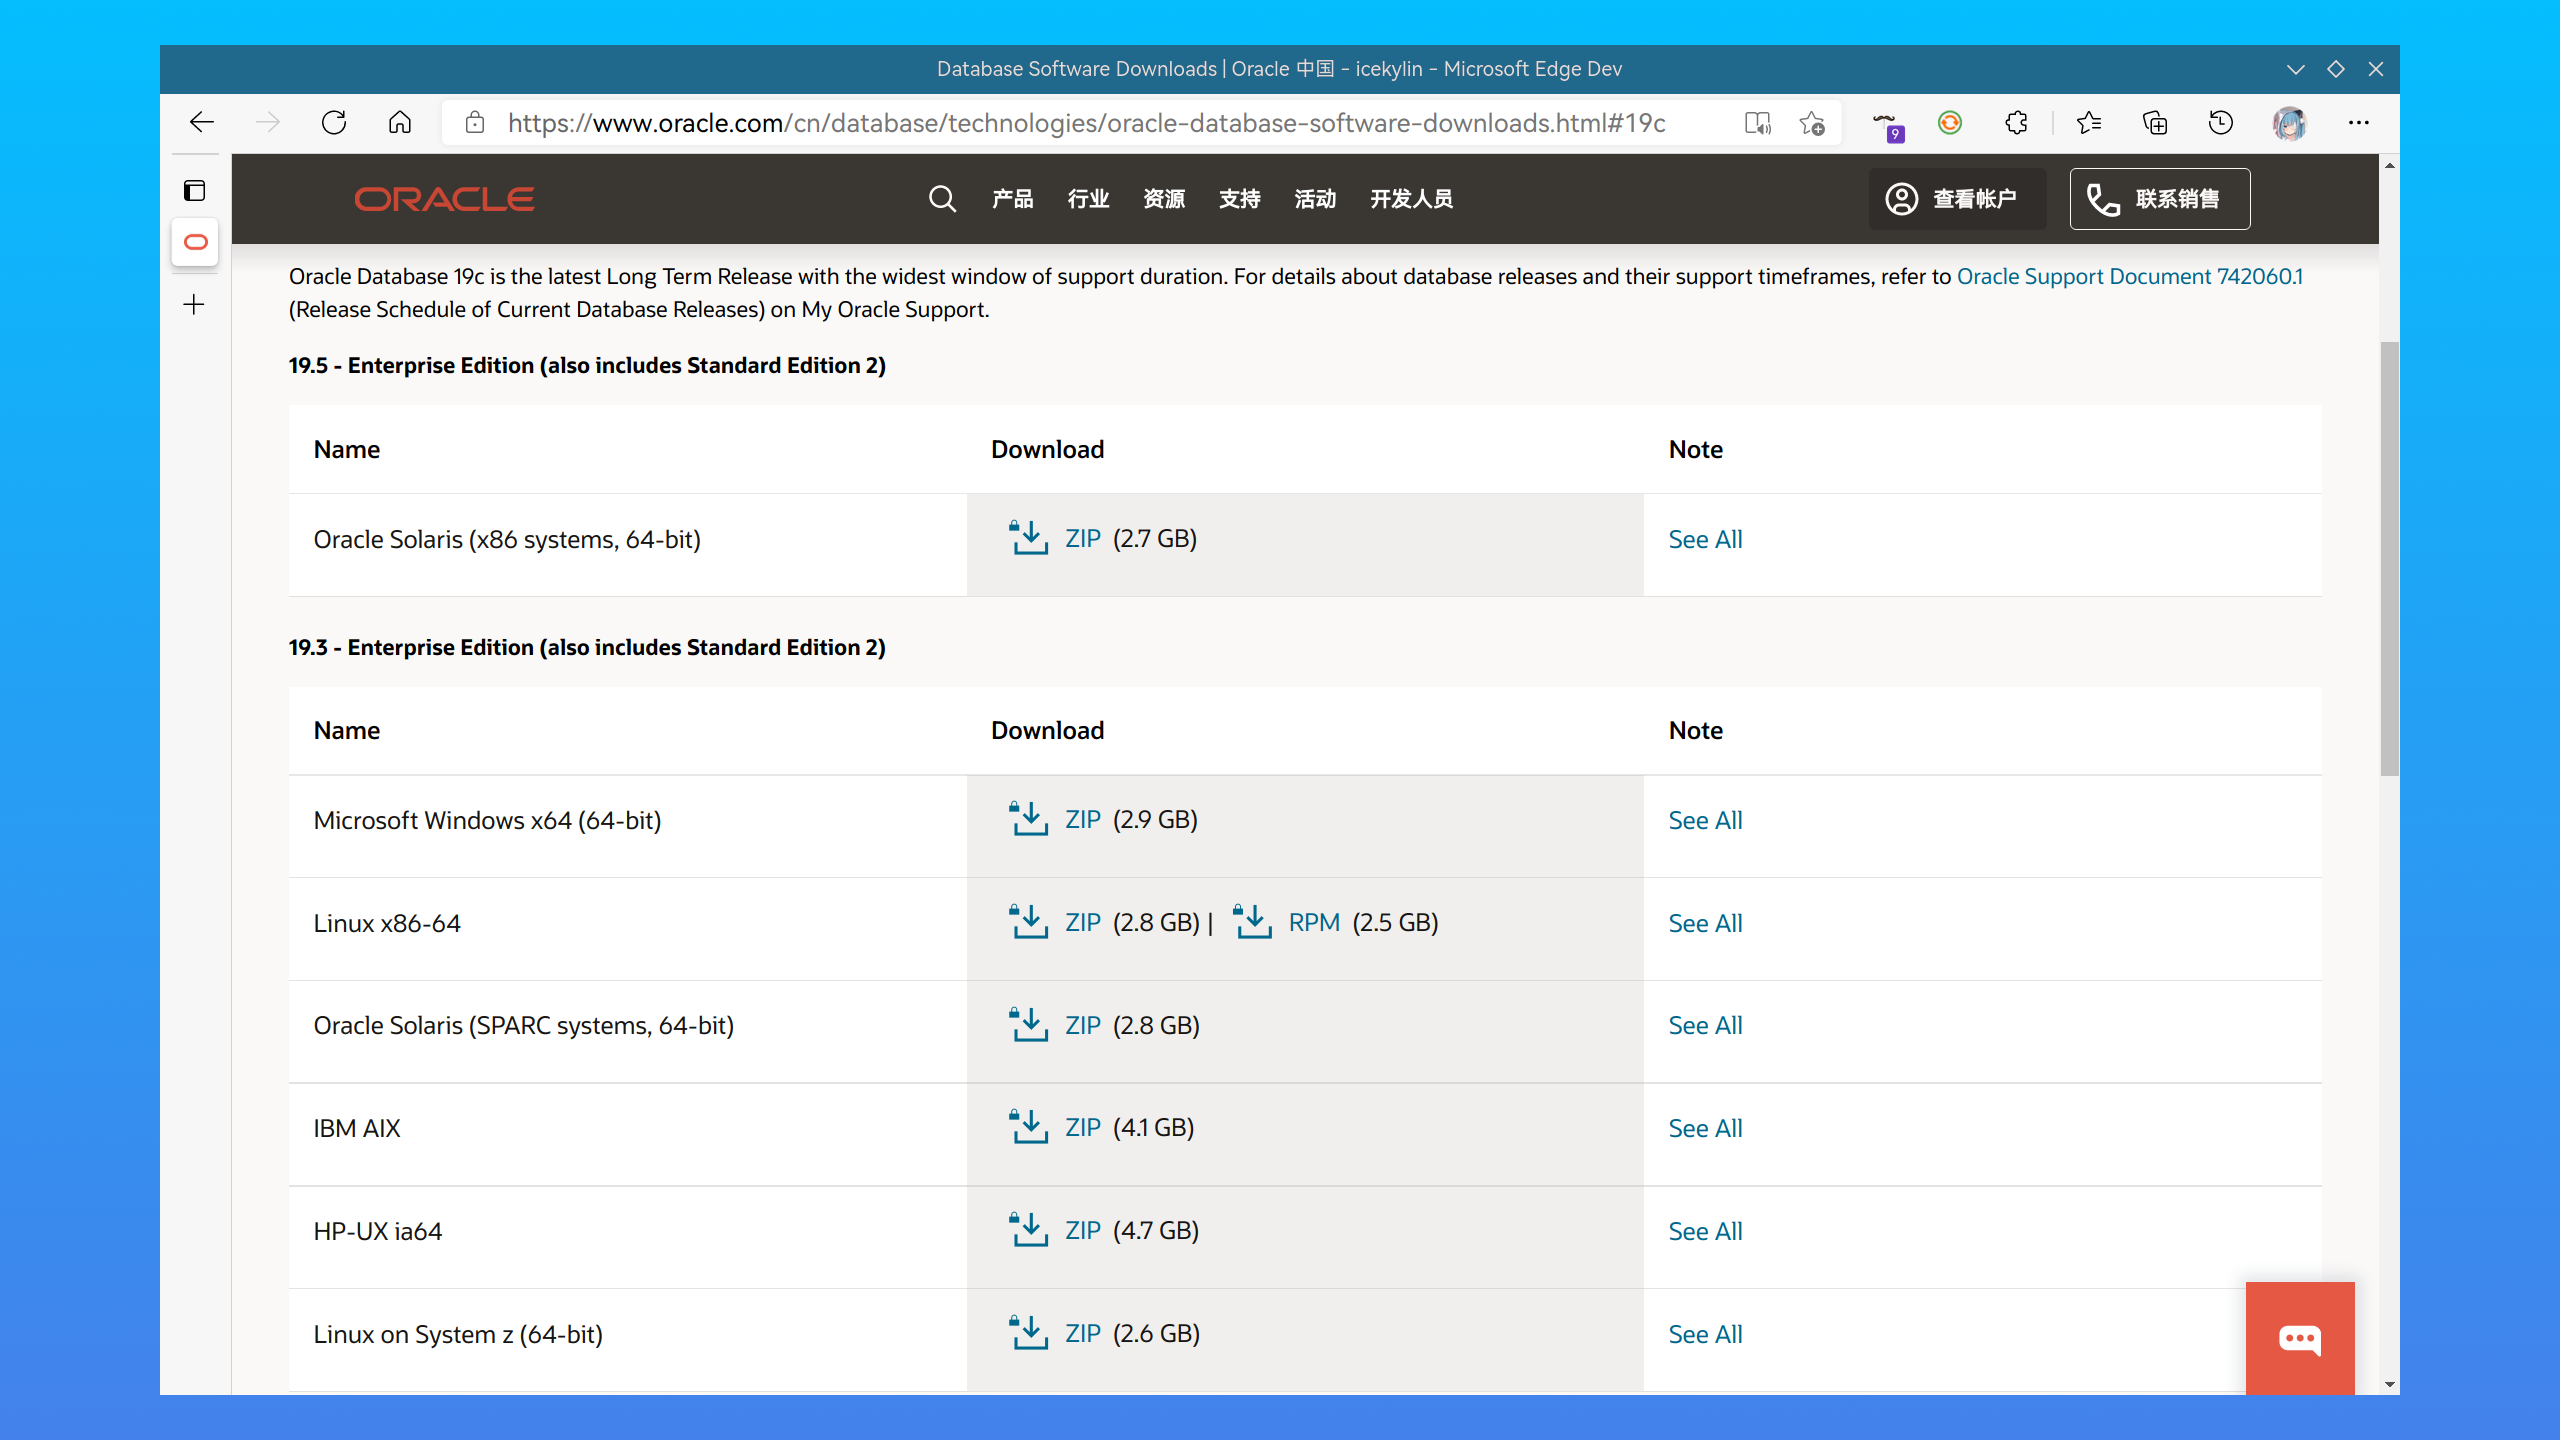Image resolution: width=2560 pixels, height=1440 pixels.
Task: See All notes for IBM AIX
Action: [1705, 1128]
